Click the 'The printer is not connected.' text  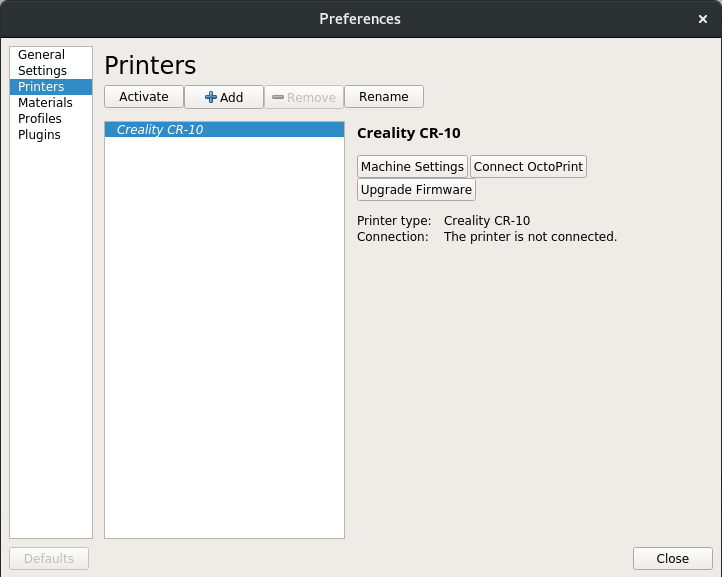[x=530, y=237]
